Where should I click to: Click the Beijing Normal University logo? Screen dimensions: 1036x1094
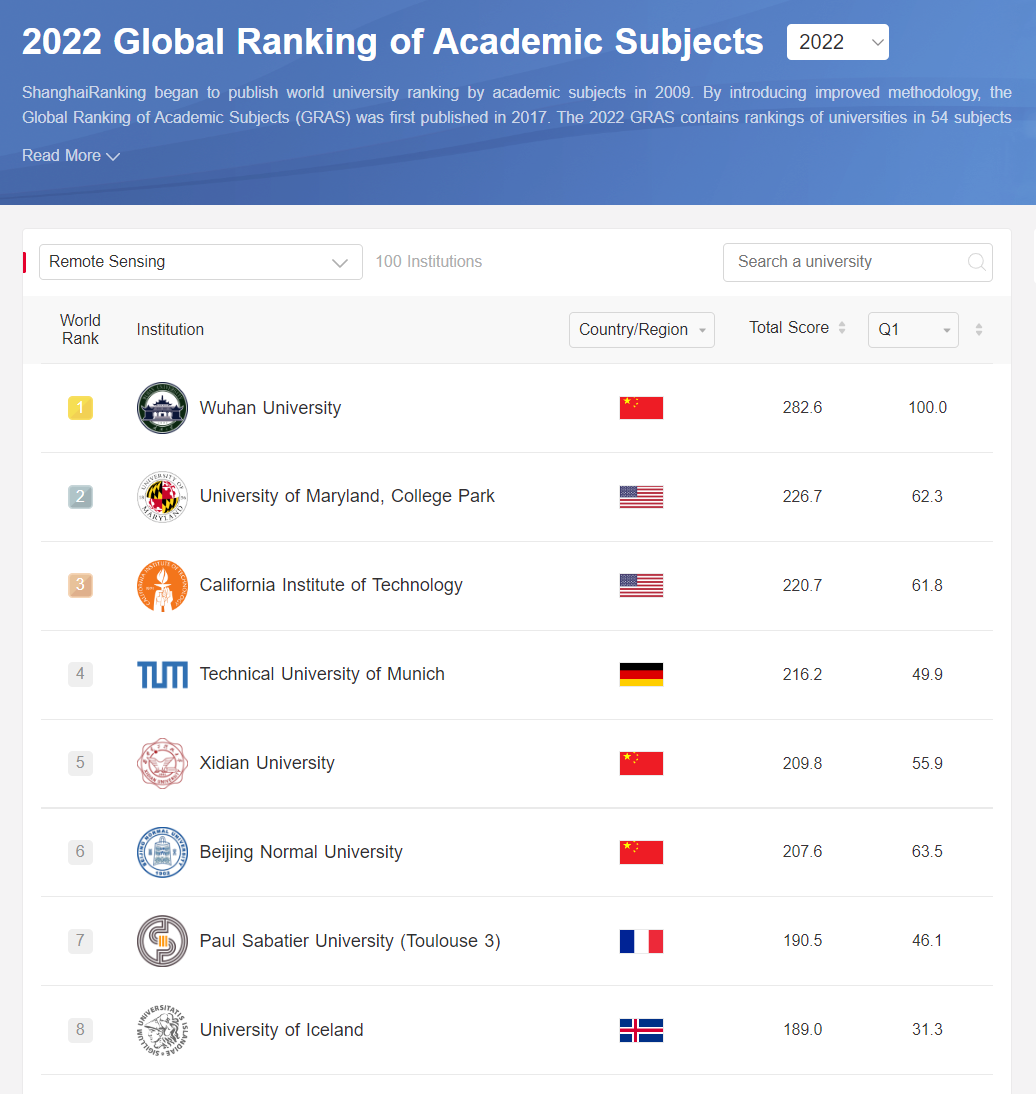click(162, 852)
